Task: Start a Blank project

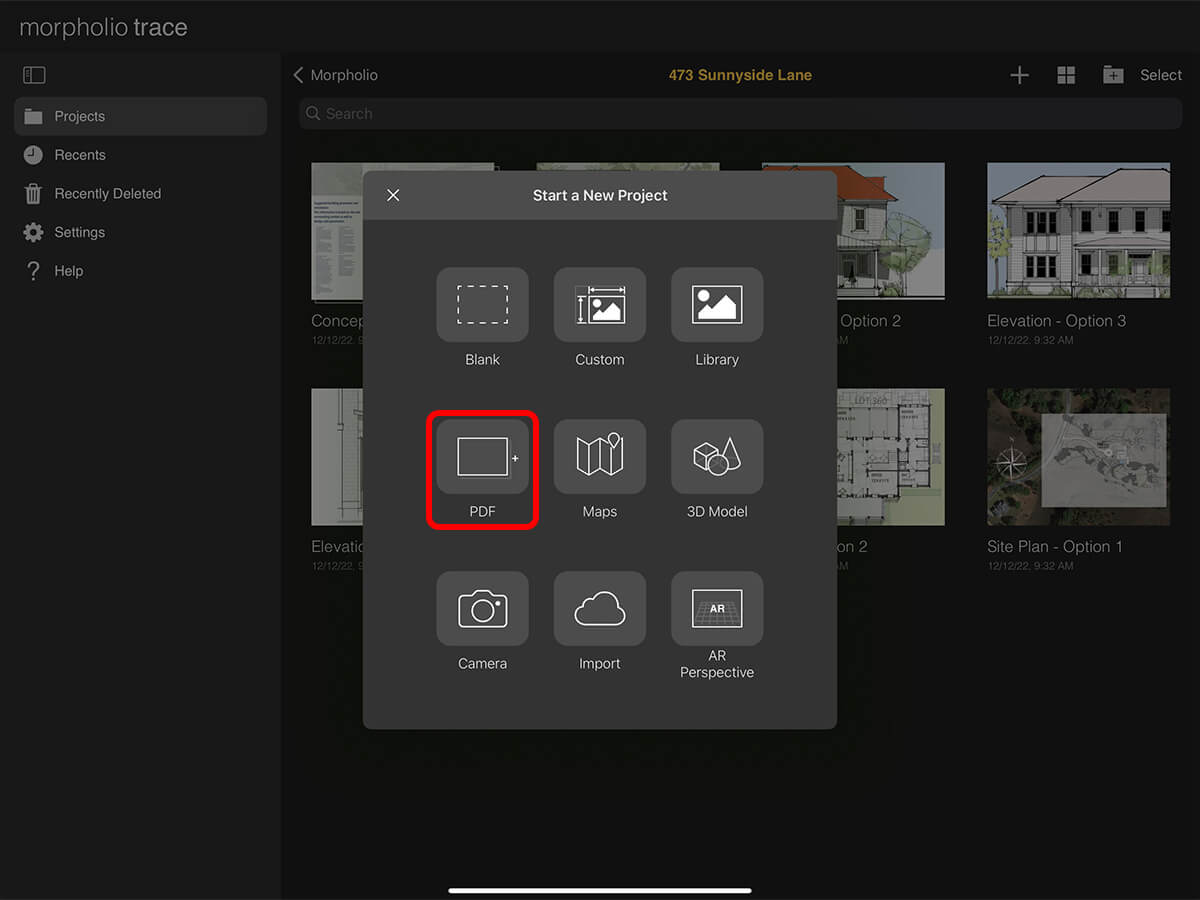Action: point(482,304)
